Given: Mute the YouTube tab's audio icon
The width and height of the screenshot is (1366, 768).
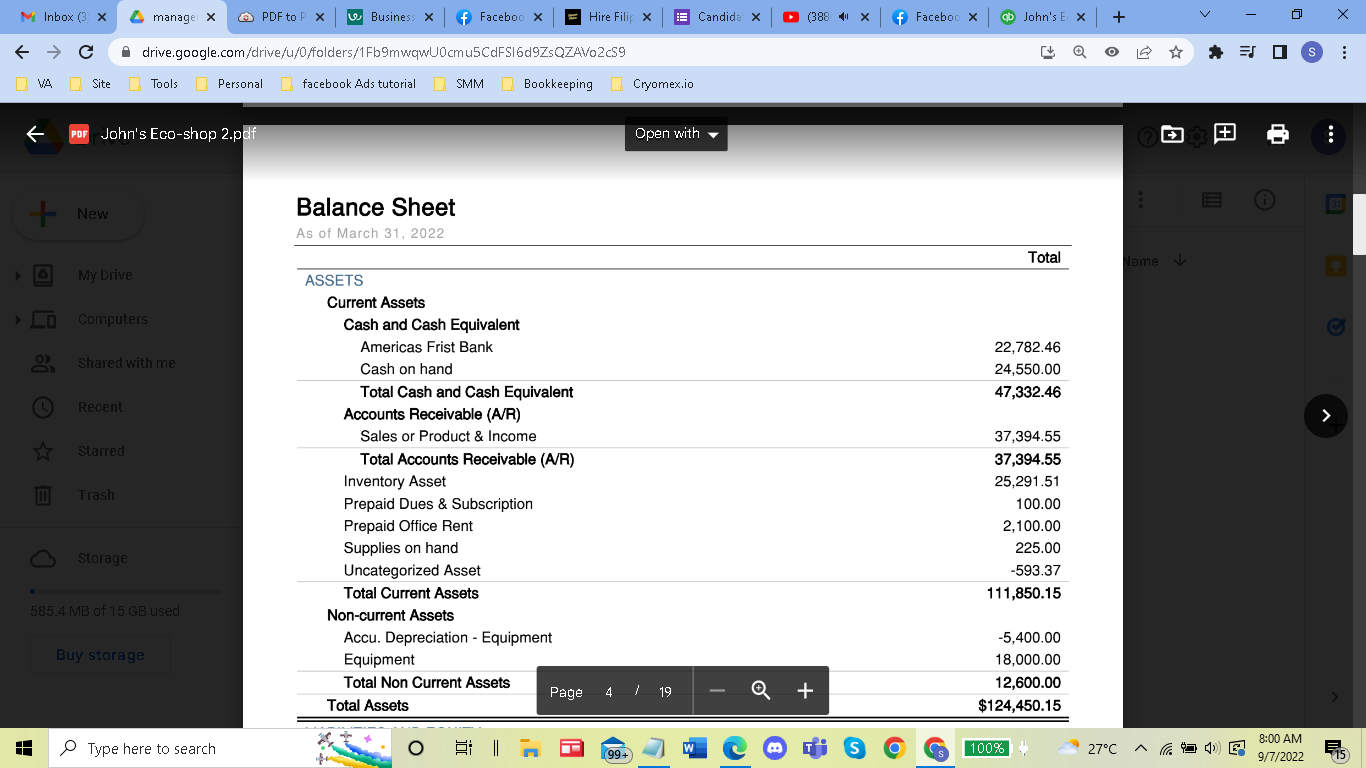Looking at the screenshot, I should pos(843,17).
